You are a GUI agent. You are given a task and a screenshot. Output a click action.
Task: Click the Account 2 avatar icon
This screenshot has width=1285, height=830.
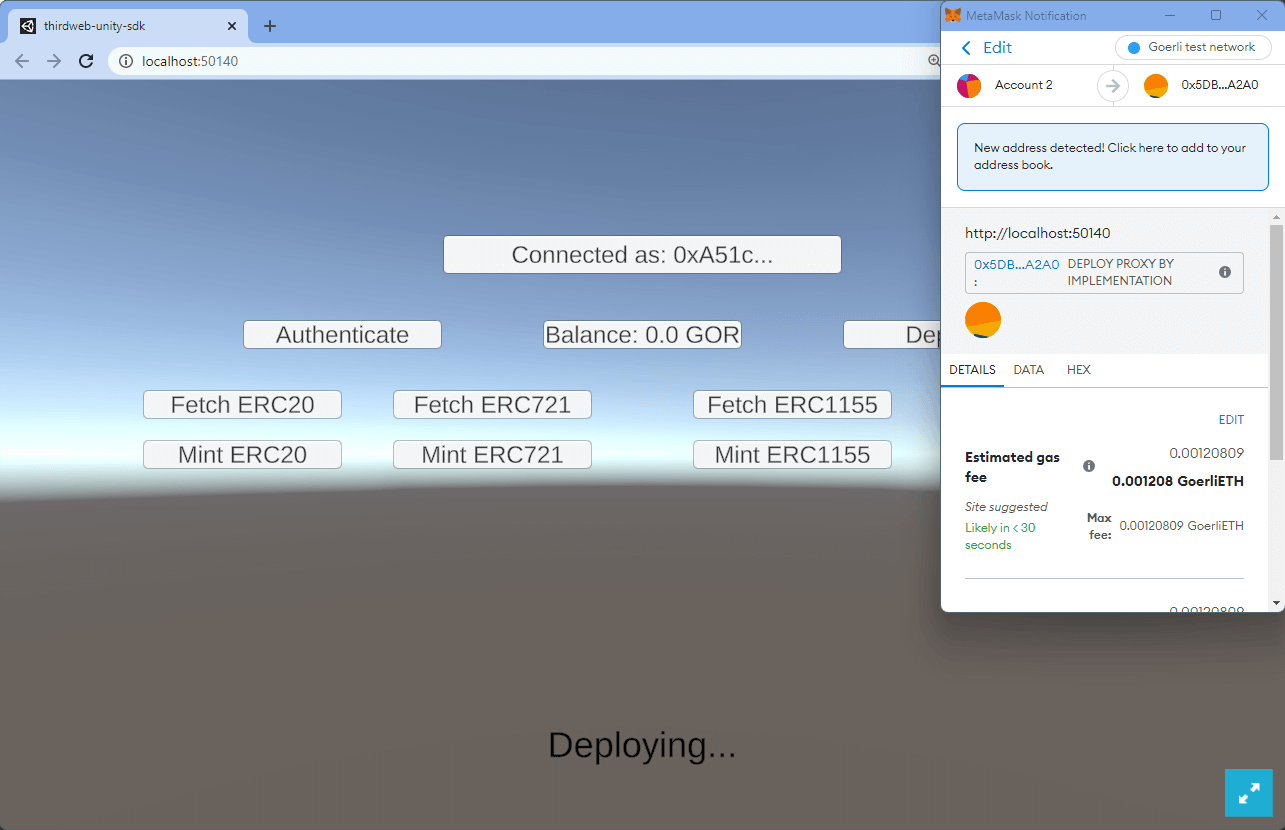point(968,86)
